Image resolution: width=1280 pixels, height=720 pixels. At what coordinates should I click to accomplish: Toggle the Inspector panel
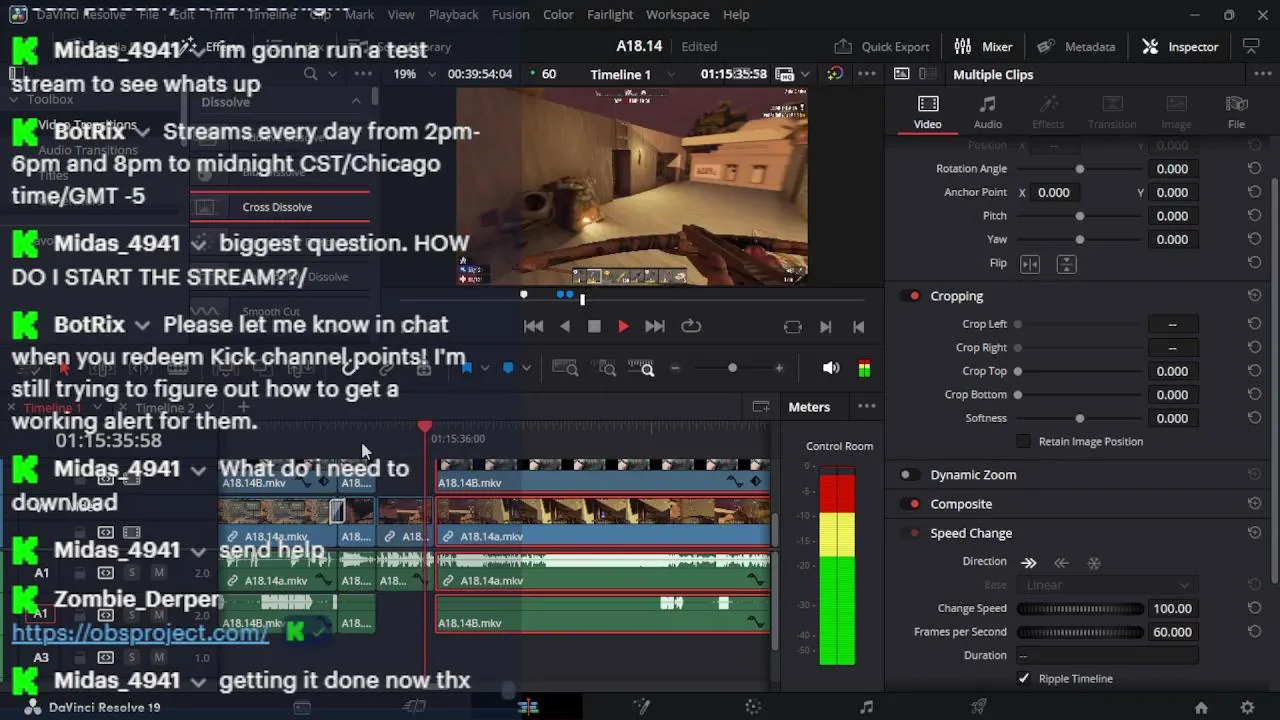1180,46
